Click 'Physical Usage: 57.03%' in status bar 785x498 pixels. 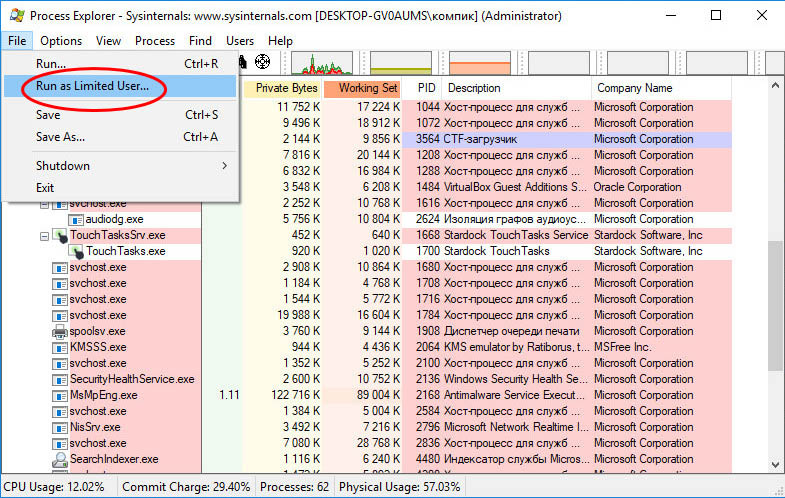tap(400, 487)
